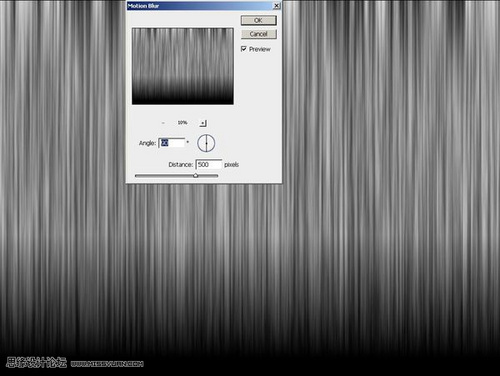500x376 pixels.
Task: Toggle the Preview checkbox
Action: 244,49
